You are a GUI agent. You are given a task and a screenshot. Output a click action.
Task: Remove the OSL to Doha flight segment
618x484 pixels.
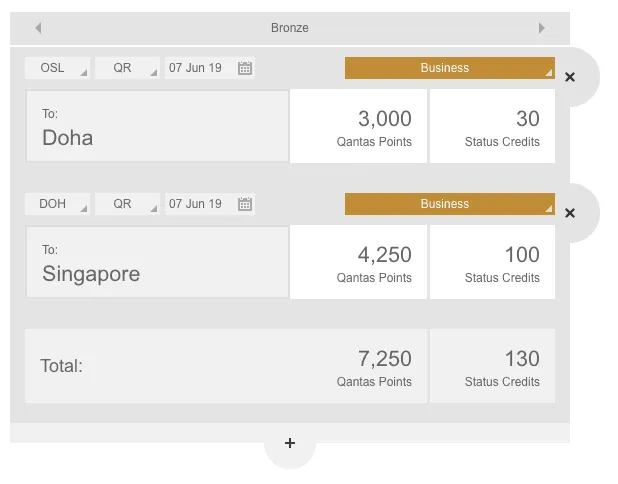coord(570,77)
